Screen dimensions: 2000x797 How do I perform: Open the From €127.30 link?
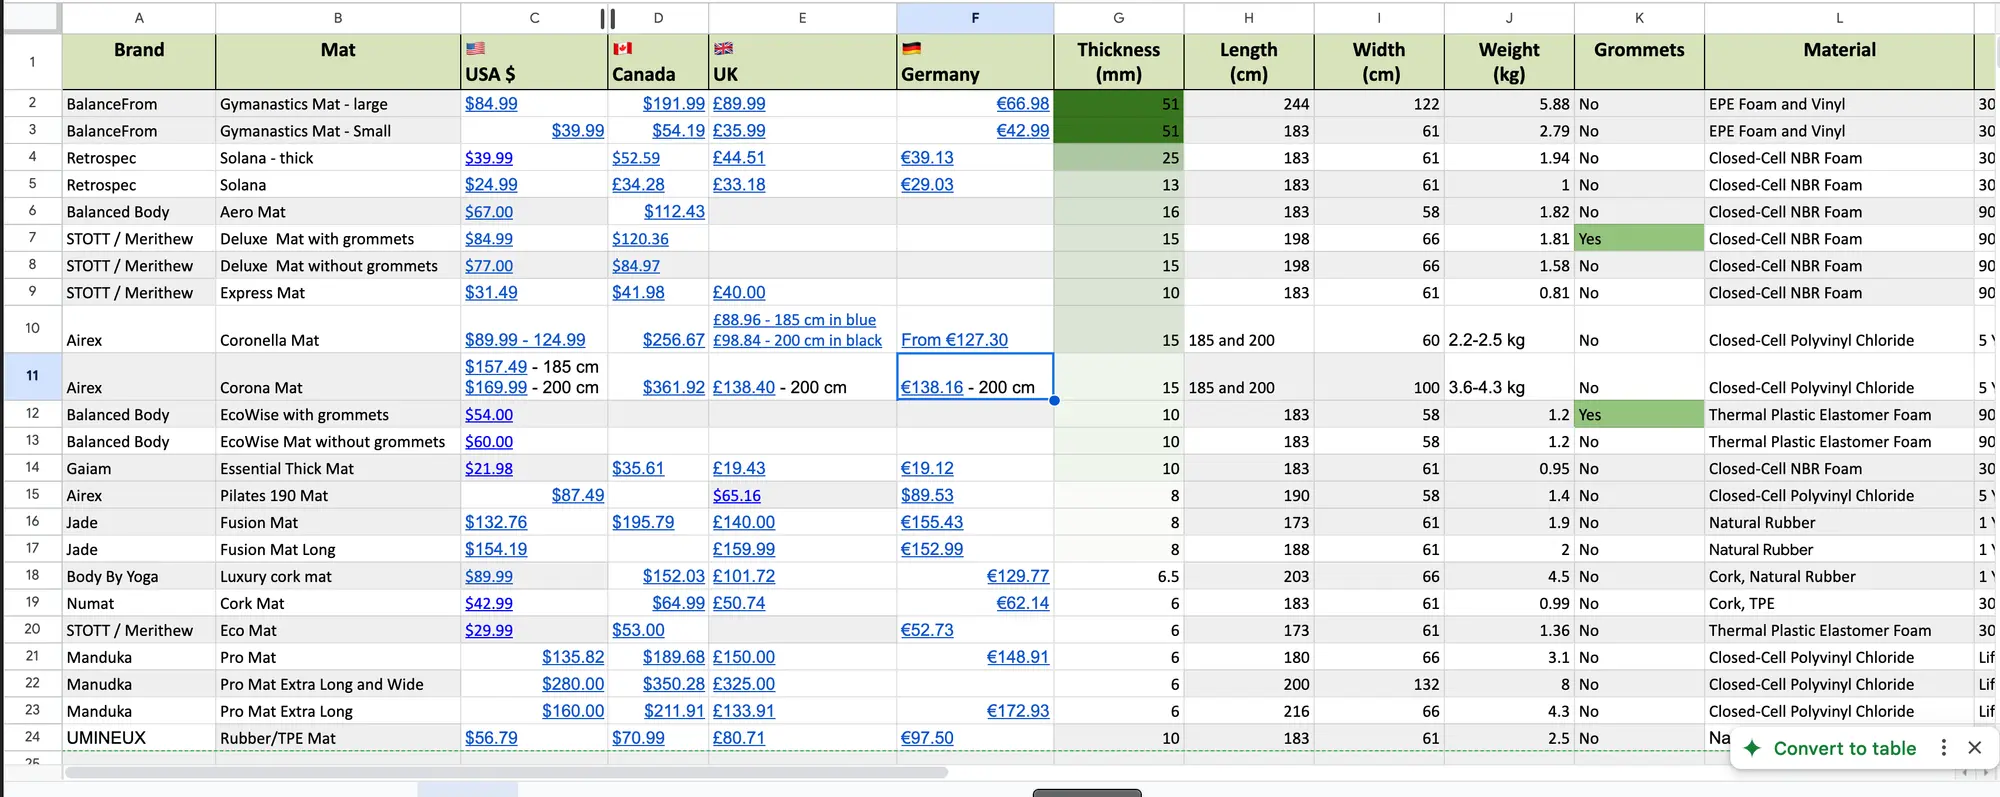tap(954, 340)
